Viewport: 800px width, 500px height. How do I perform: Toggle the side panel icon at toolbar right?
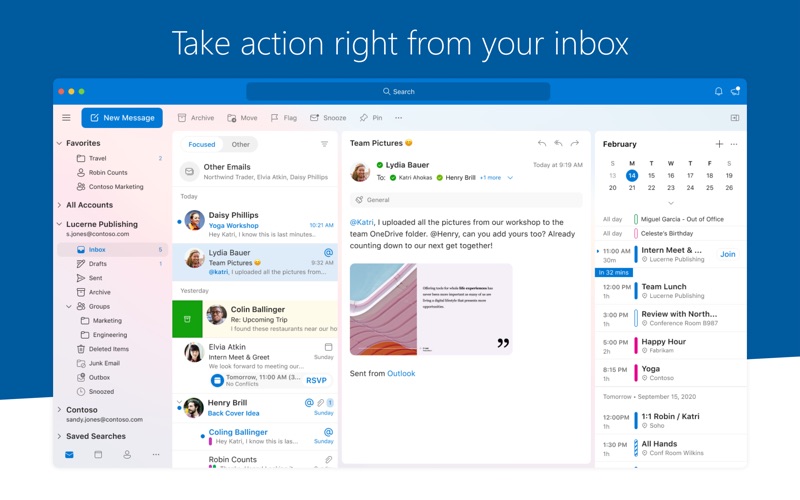click(x=735, y=118)
